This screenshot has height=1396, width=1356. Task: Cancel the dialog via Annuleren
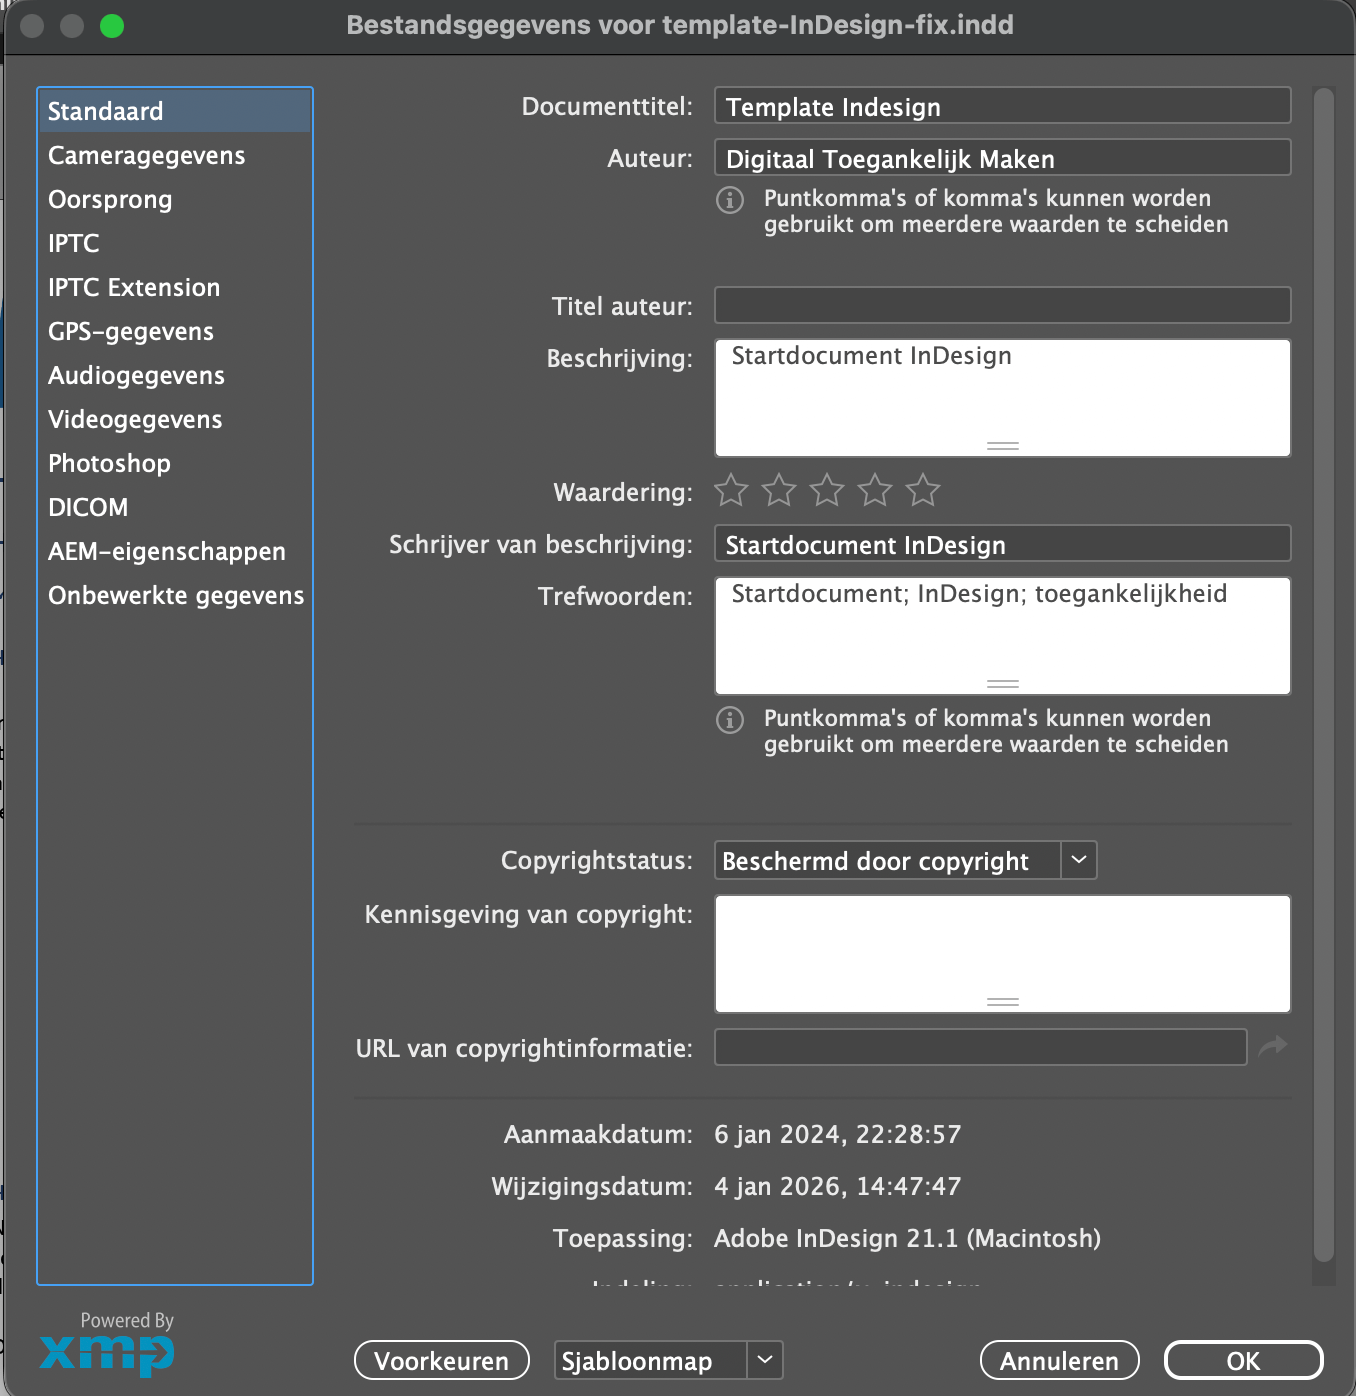pyautogui.click(x=1058, y=1360)
